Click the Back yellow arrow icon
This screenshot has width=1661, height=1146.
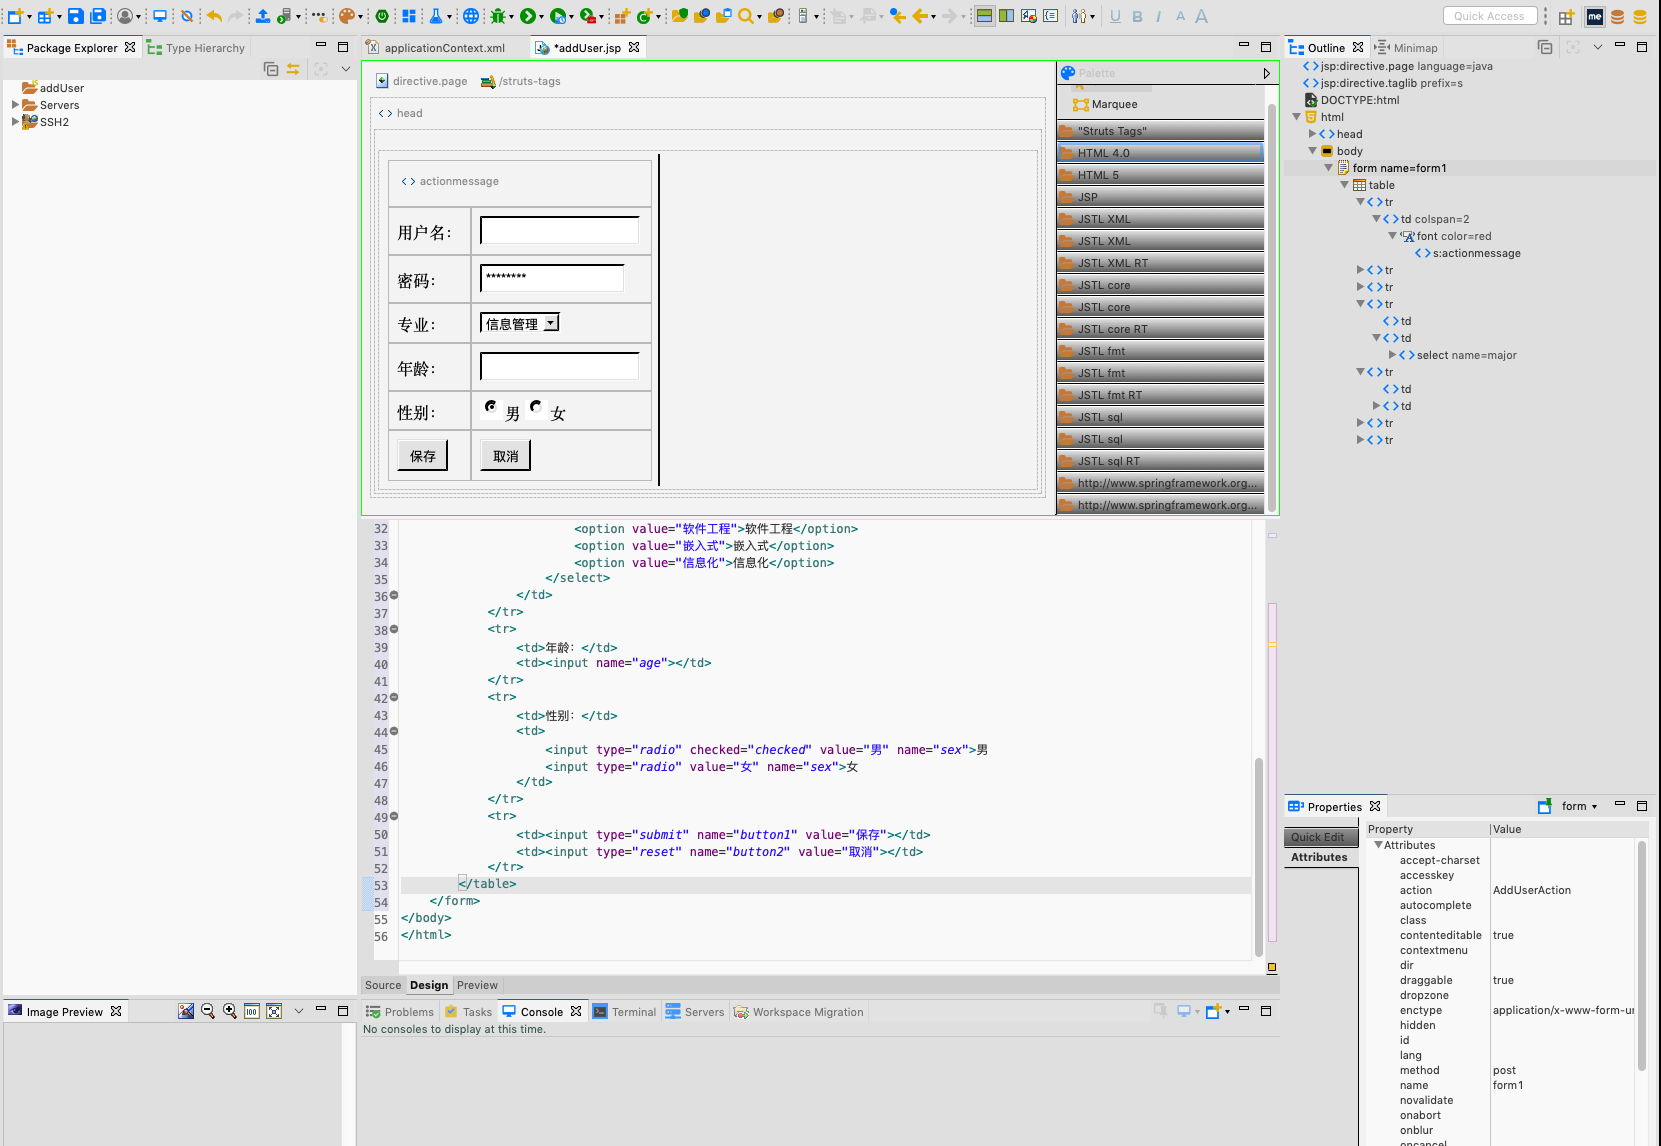921,16
